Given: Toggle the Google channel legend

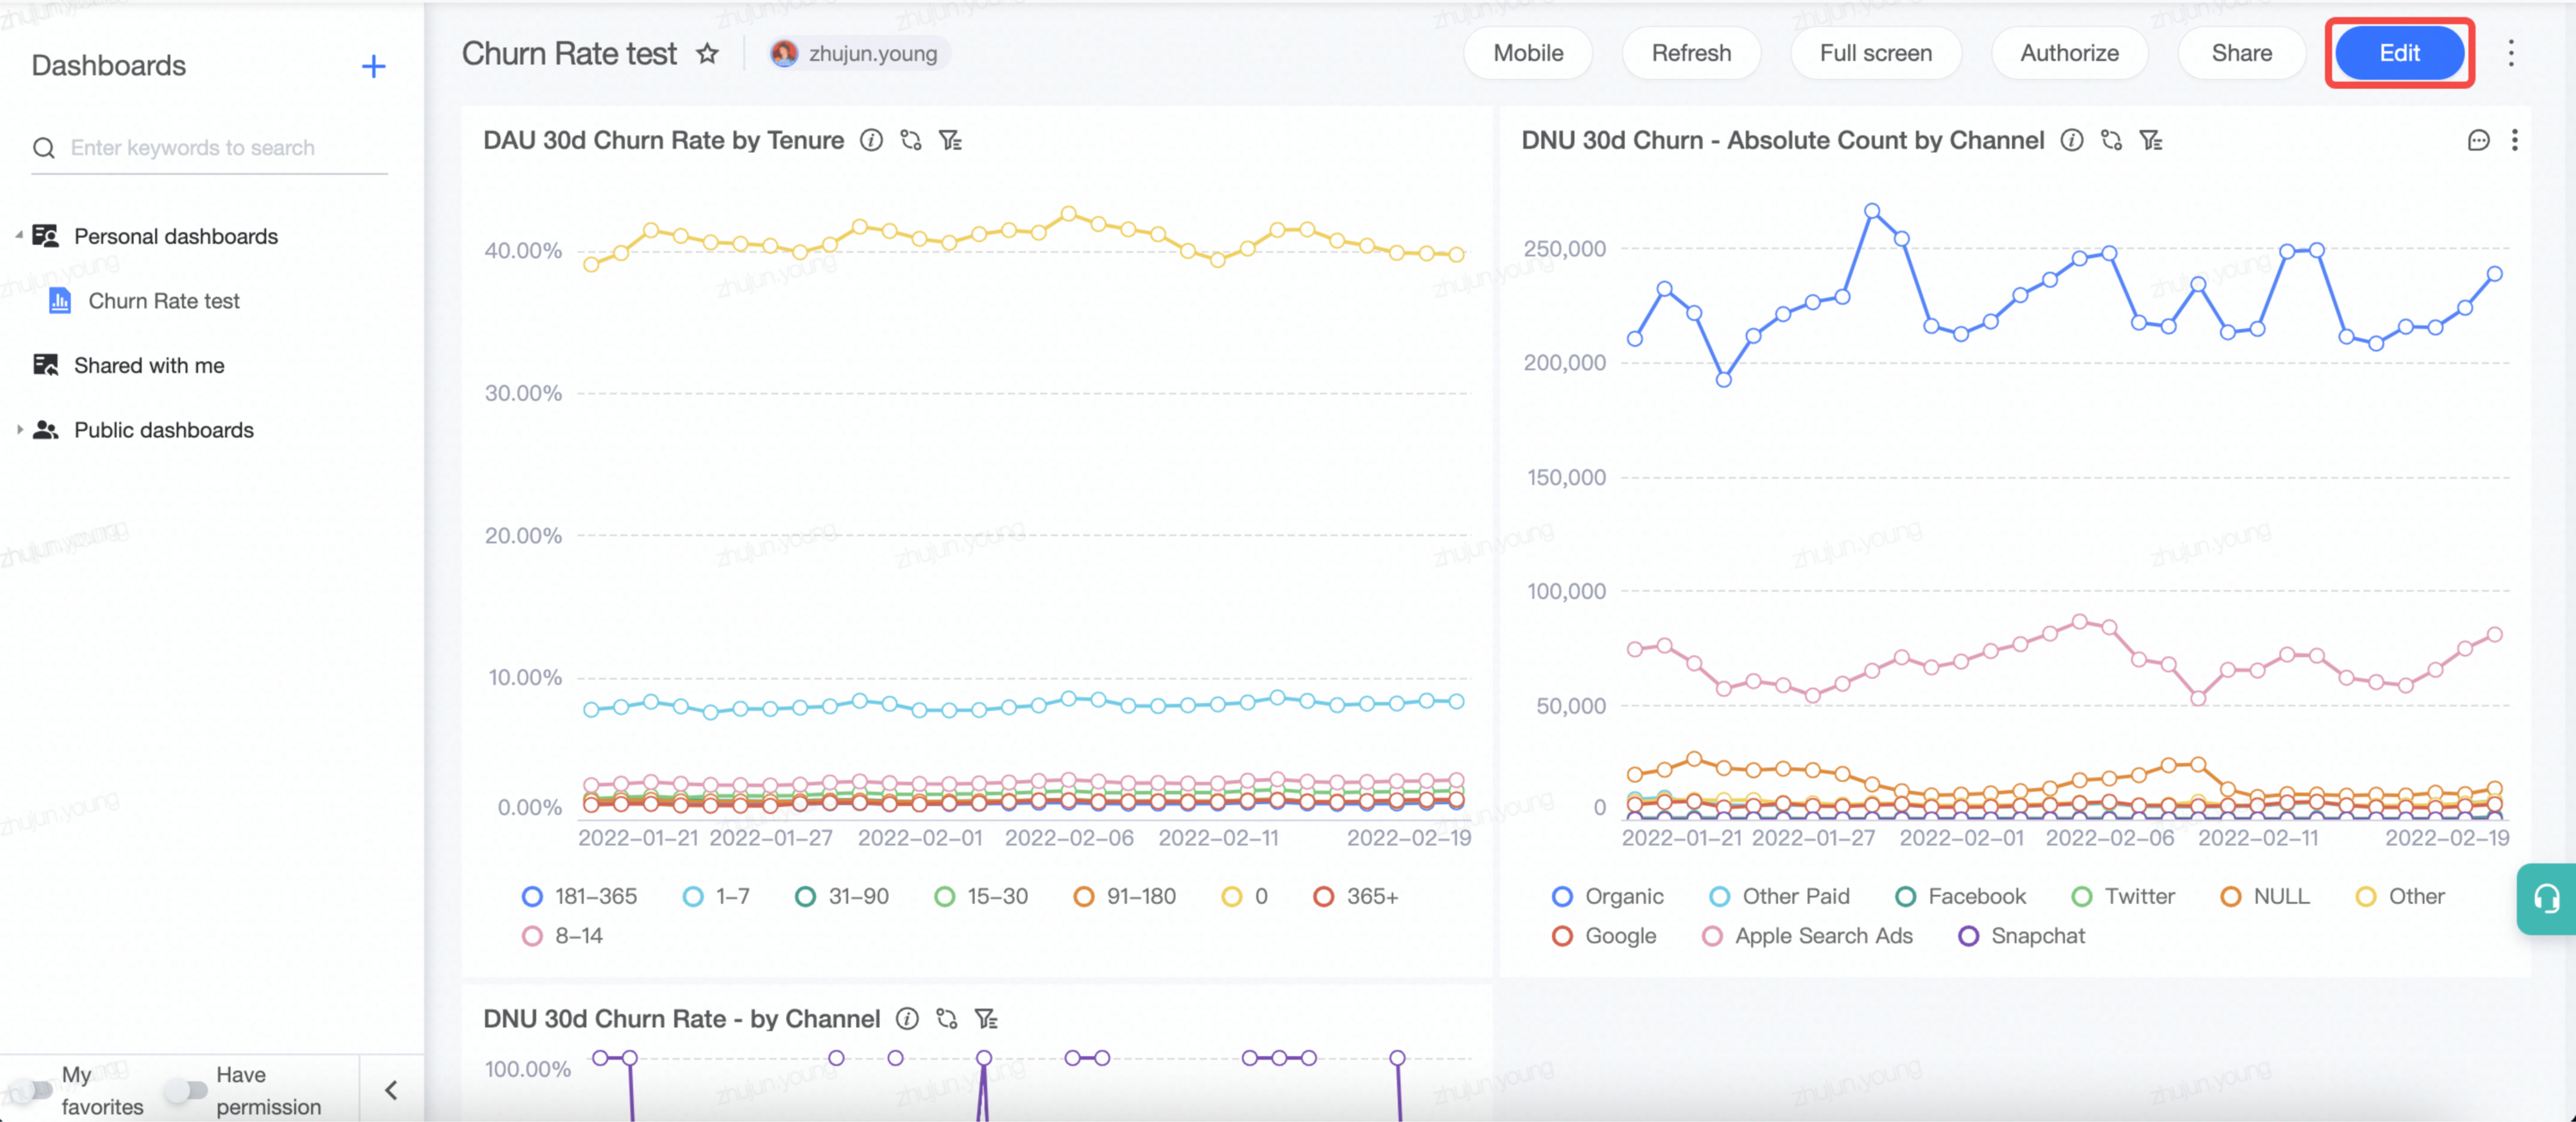Looking at the screenshot, I should point(1604,936).
